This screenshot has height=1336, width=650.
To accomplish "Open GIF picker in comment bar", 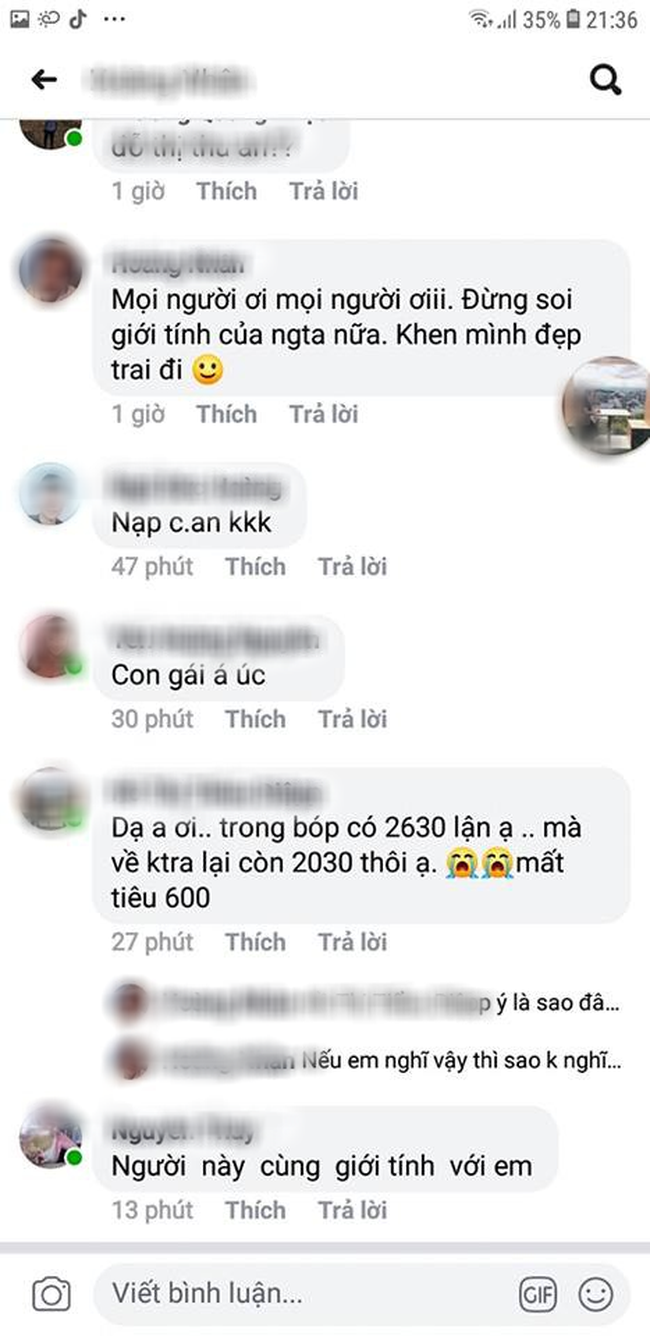I will [538, 1295].
